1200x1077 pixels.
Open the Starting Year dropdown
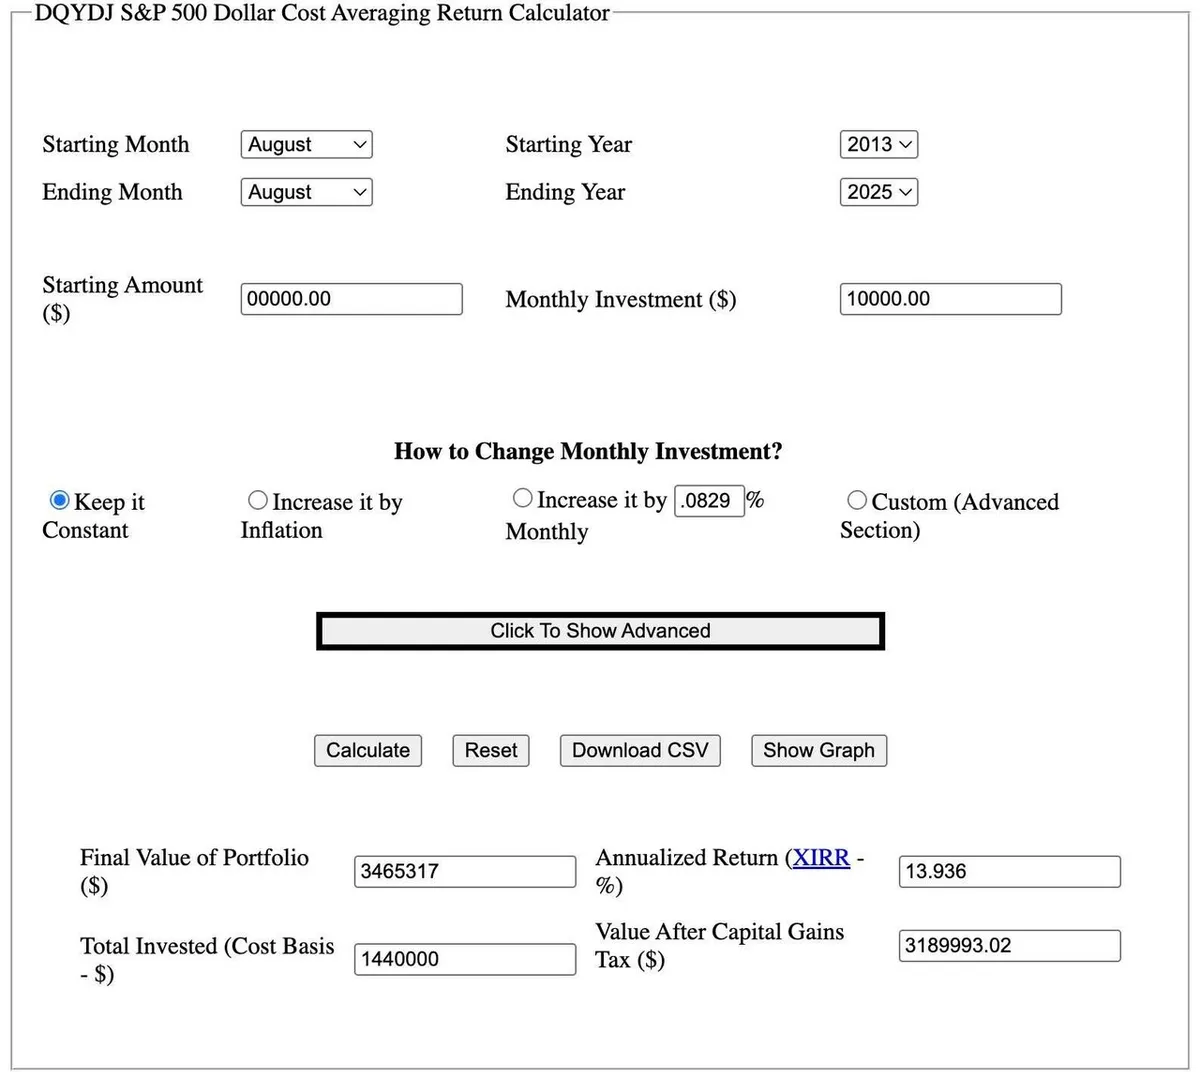(x=878, y=145)
